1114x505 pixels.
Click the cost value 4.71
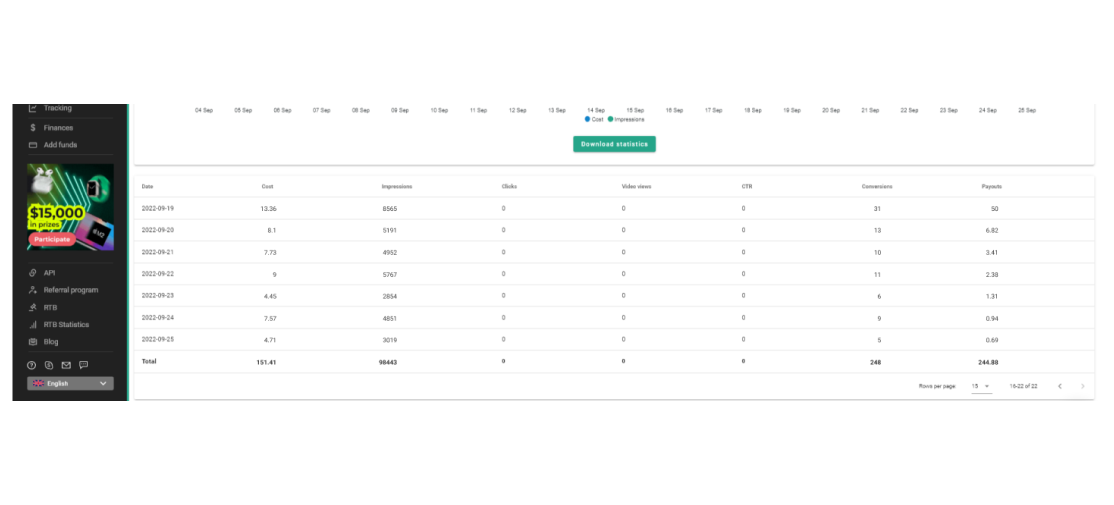[270, 340]
